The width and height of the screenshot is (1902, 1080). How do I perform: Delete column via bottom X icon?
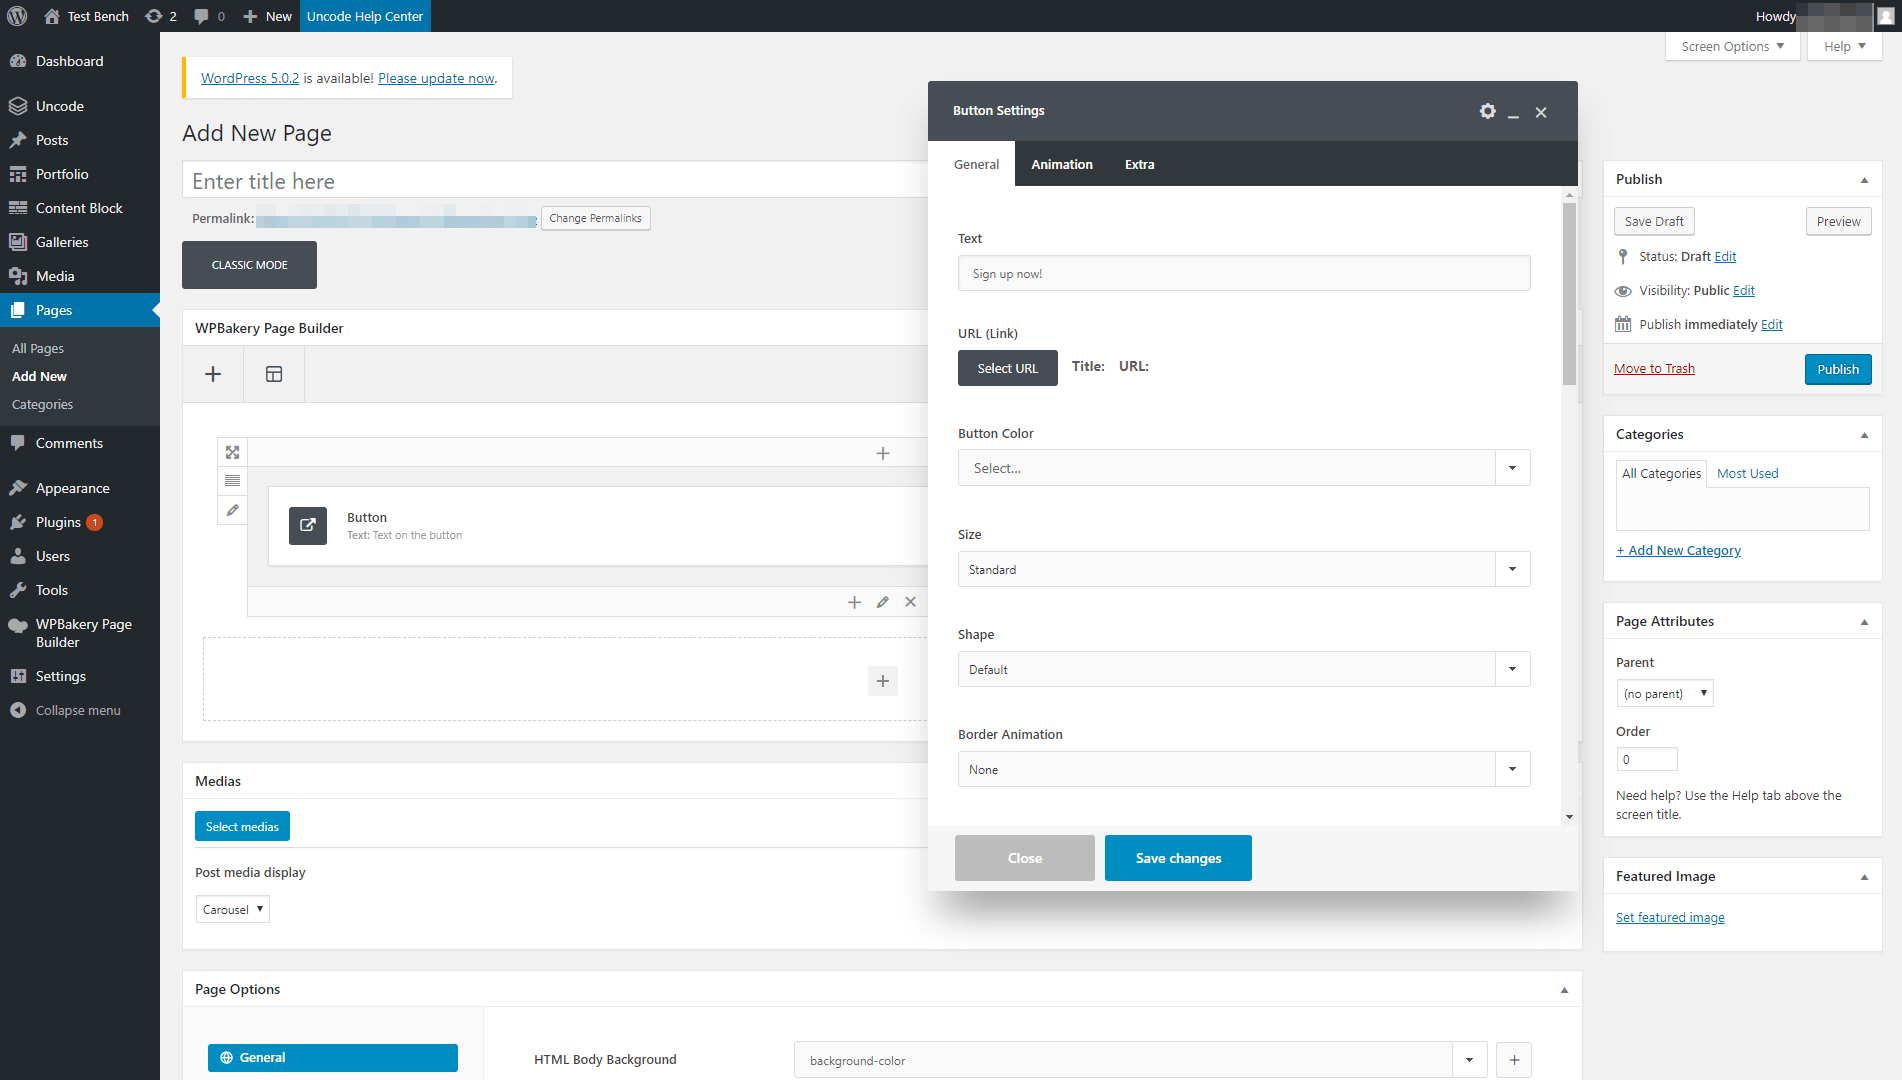coord(910,602)
